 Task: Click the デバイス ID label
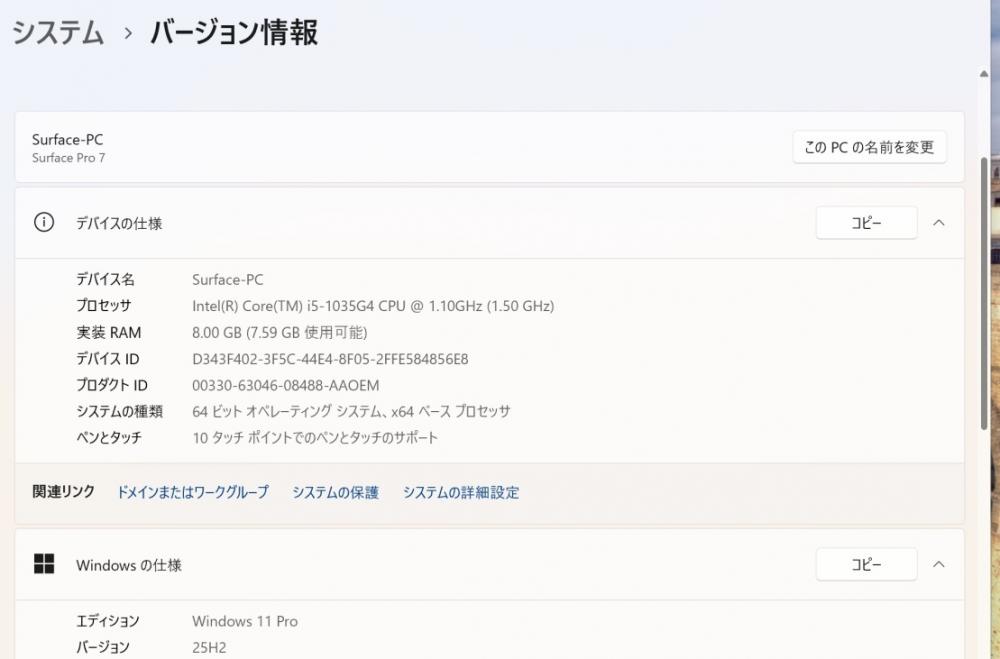[107, 359]
